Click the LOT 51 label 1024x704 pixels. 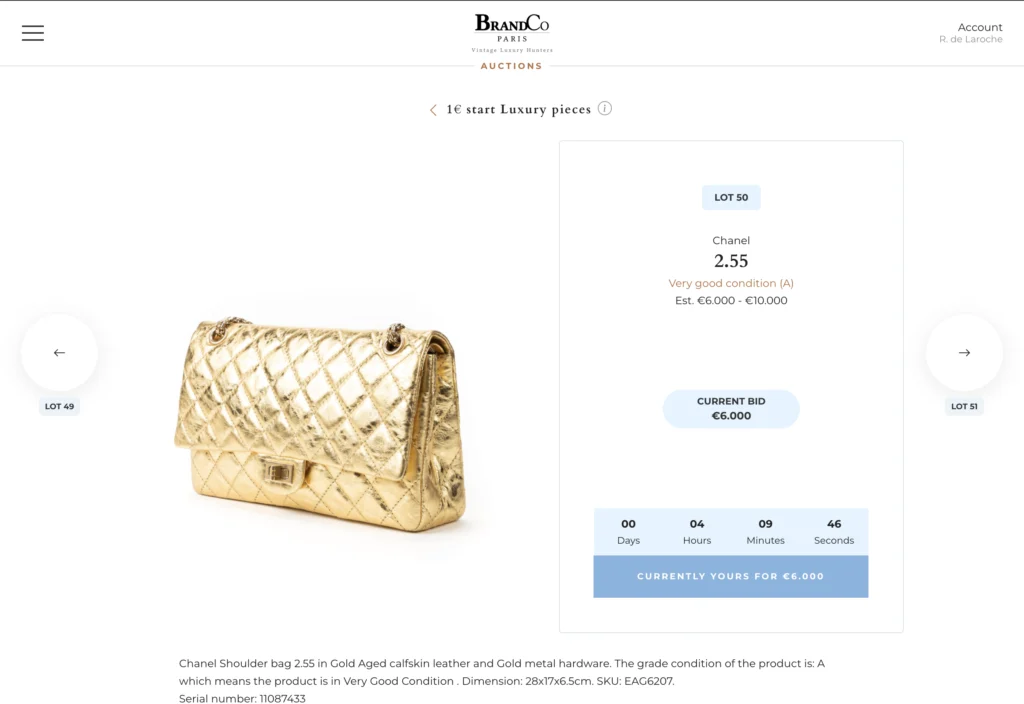coord(964,407)
